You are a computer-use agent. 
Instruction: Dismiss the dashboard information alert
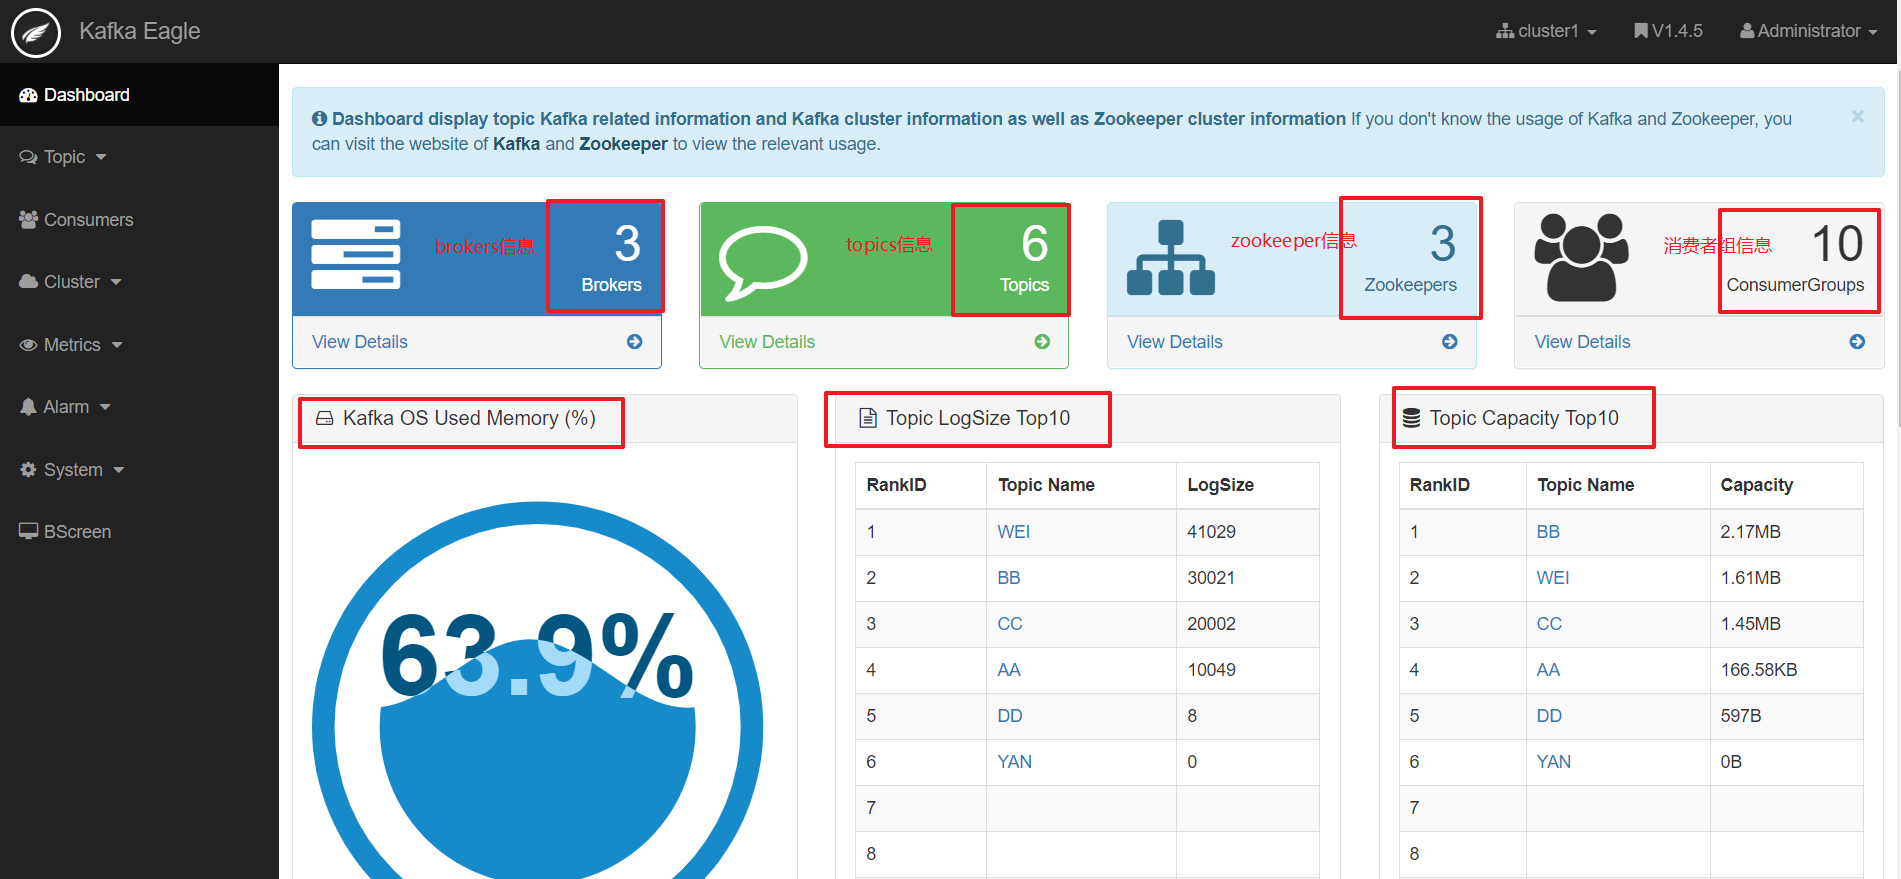(1857, 116)
